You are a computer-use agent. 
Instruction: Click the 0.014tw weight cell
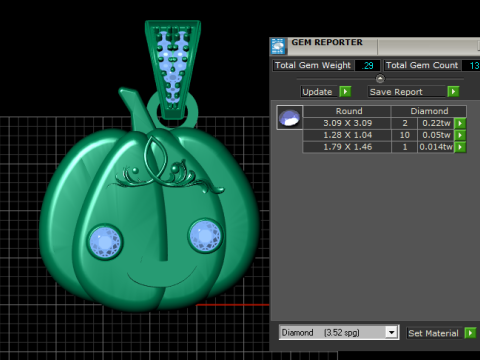tap(436, 147)
